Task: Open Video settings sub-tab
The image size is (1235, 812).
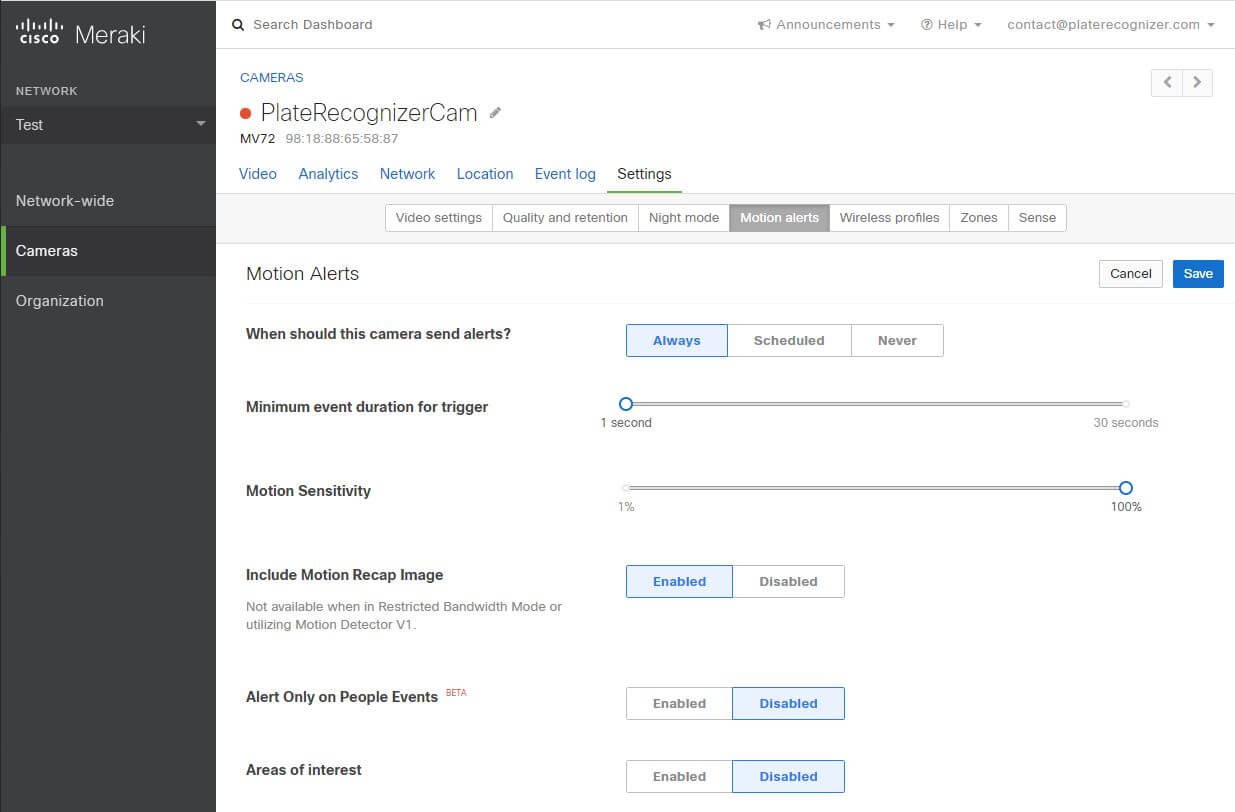Action: [x=439, y=217]
